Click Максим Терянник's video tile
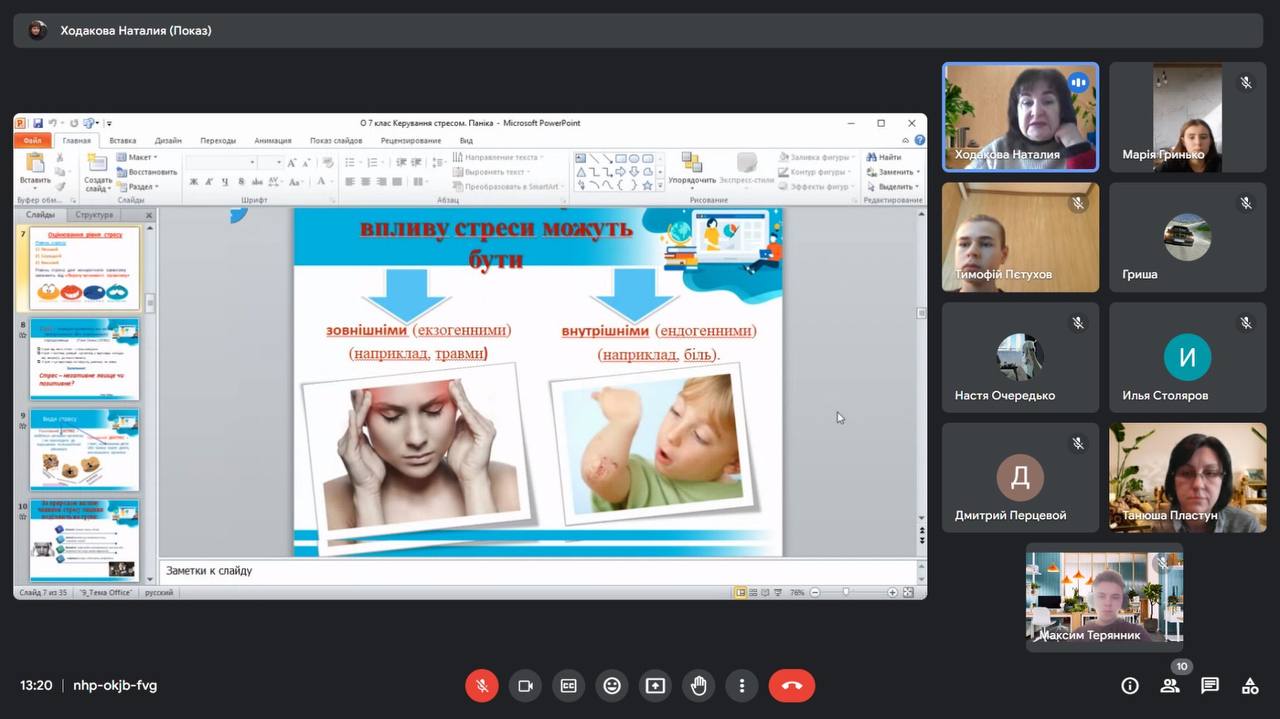Image resolution: width=1280 pixels, height=719 pixels. (x=1104, y=597)
